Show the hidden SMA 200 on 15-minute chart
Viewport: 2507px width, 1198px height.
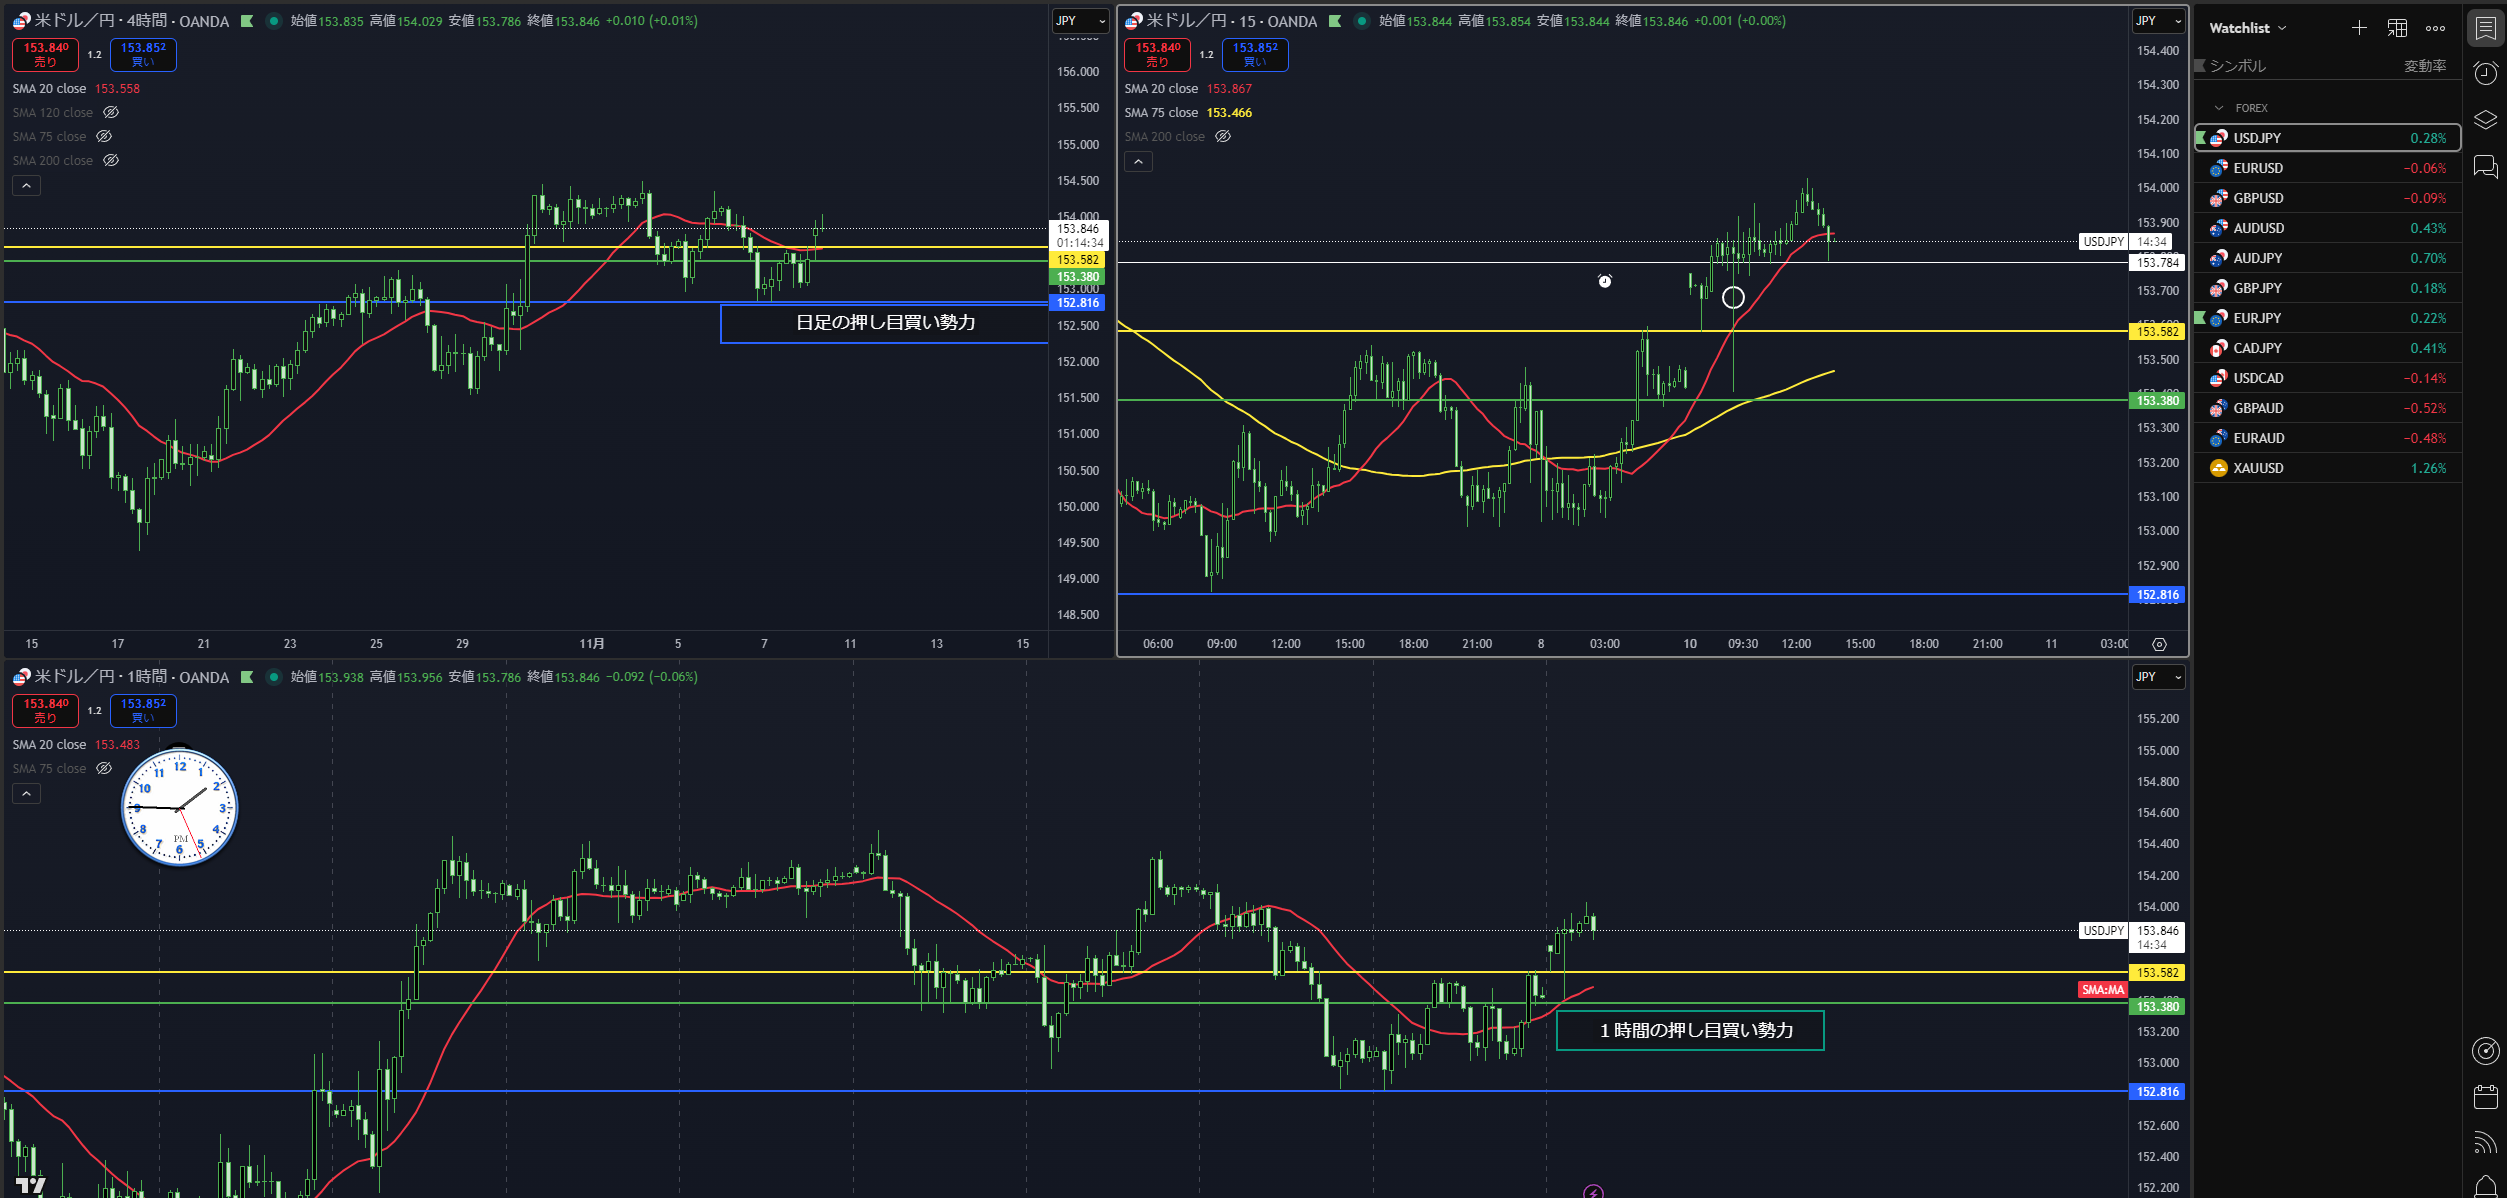[1222, 137]
